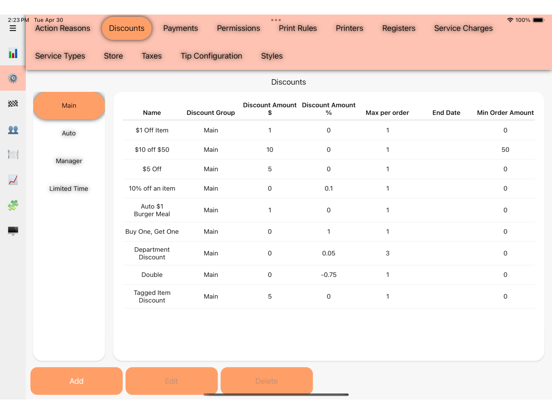Tap the home indicator bar
The height and width of the screenshot is (414, 552).
pyautogui.click(x=276, y=395)
